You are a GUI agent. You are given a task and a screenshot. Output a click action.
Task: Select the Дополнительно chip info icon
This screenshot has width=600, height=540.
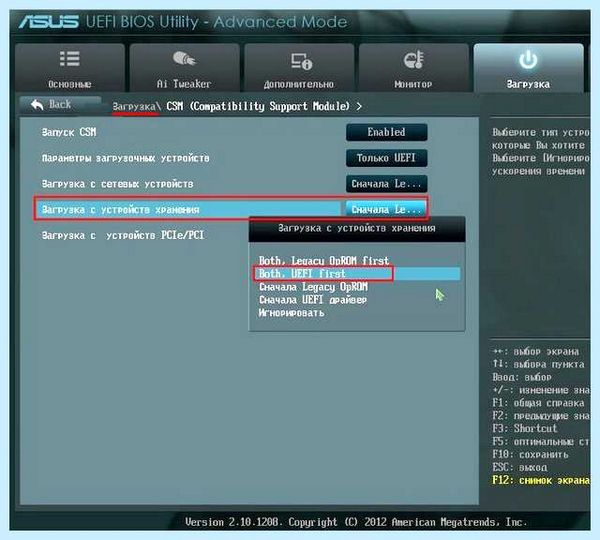point(301,61)
